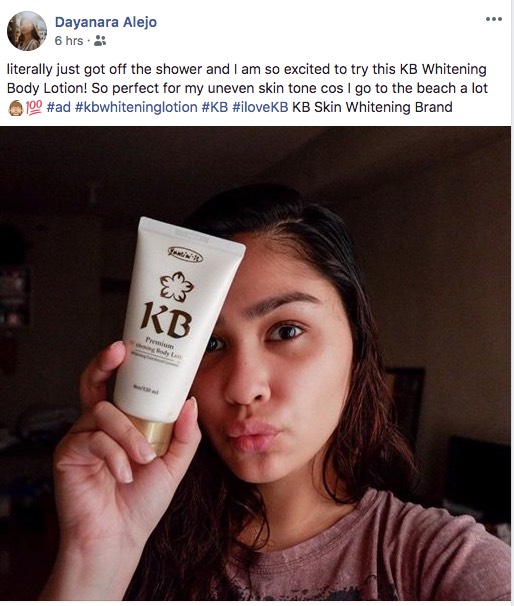The image size is (514, 606).
Task: Open the Dayanara Alejo profile name link
Action: 106,22
